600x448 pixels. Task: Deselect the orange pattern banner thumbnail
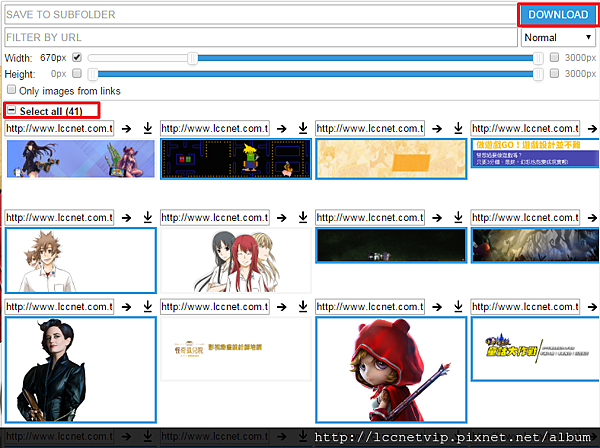click(x=391, y=159)
